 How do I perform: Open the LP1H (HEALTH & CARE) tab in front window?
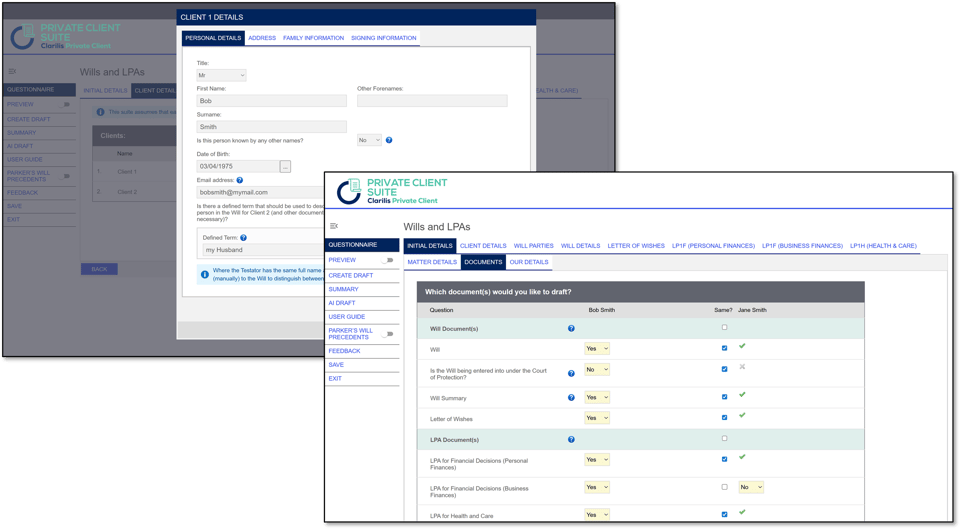(x=883, y=246)
